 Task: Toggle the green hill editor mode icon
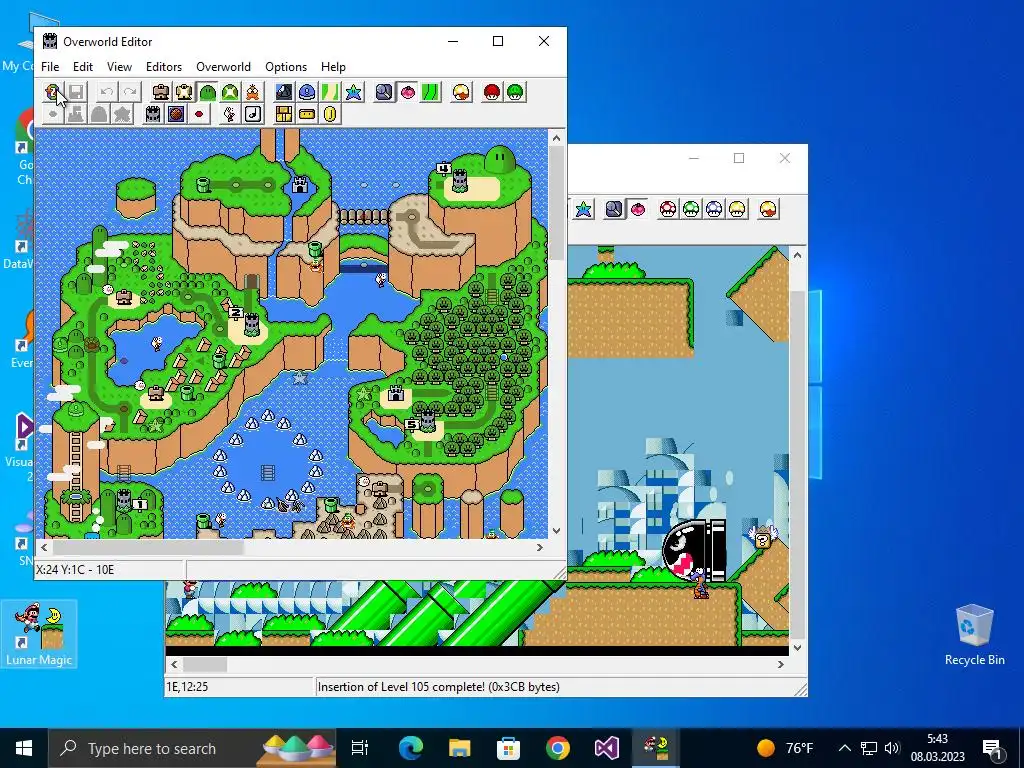(x=208, y=92)
